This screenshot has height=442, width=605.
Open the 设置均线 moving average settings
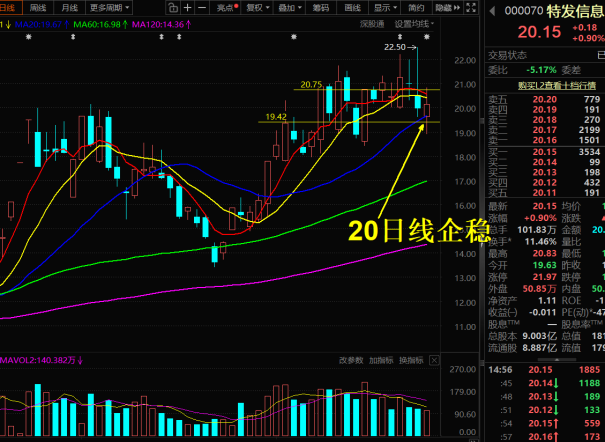click(414, 24)
